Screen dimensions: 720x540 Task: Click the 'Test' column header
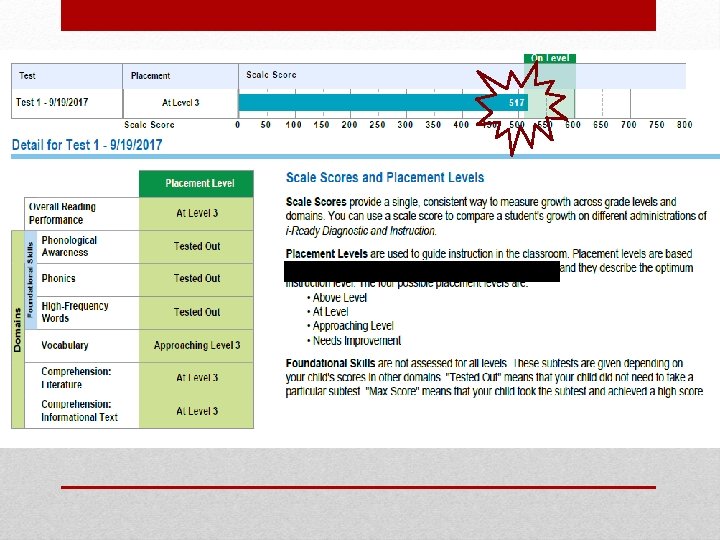pos(67,76)
